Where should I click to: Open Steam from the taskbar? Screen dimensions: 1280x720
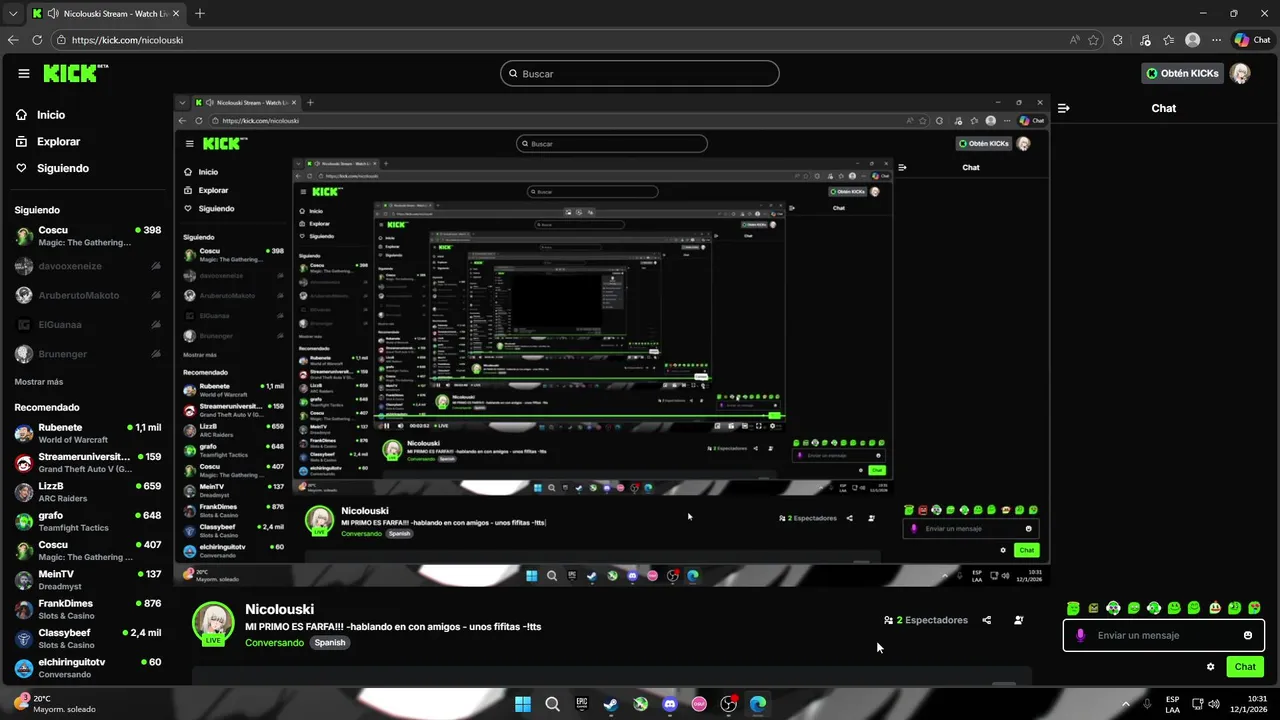(610, 704)
